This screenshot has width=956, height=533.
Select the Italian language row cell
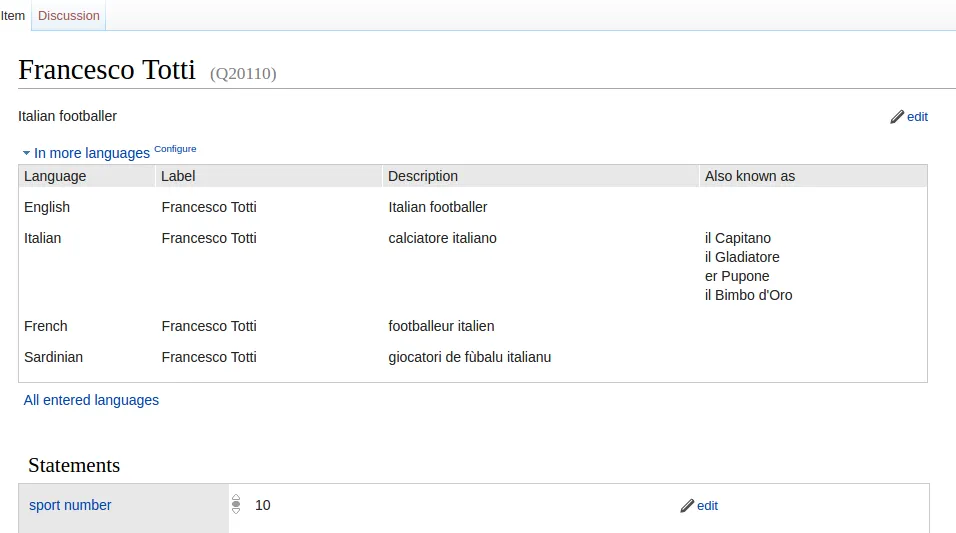click(43, 238)
